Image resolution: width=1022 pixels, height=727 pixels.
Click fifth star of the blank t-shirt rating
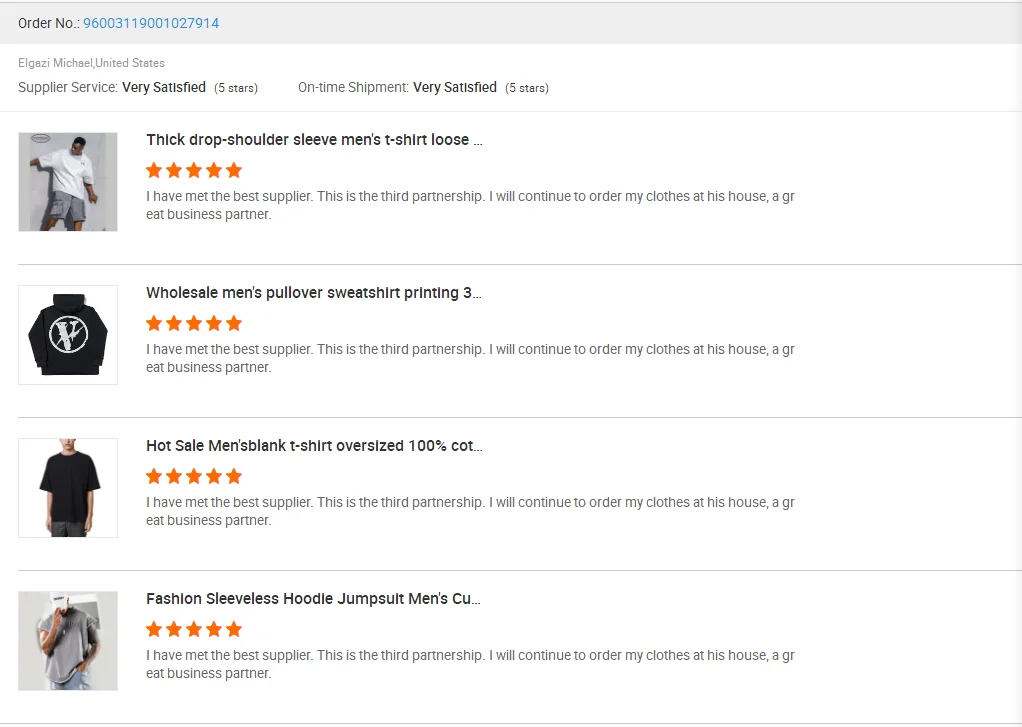(x=234, y=476)
